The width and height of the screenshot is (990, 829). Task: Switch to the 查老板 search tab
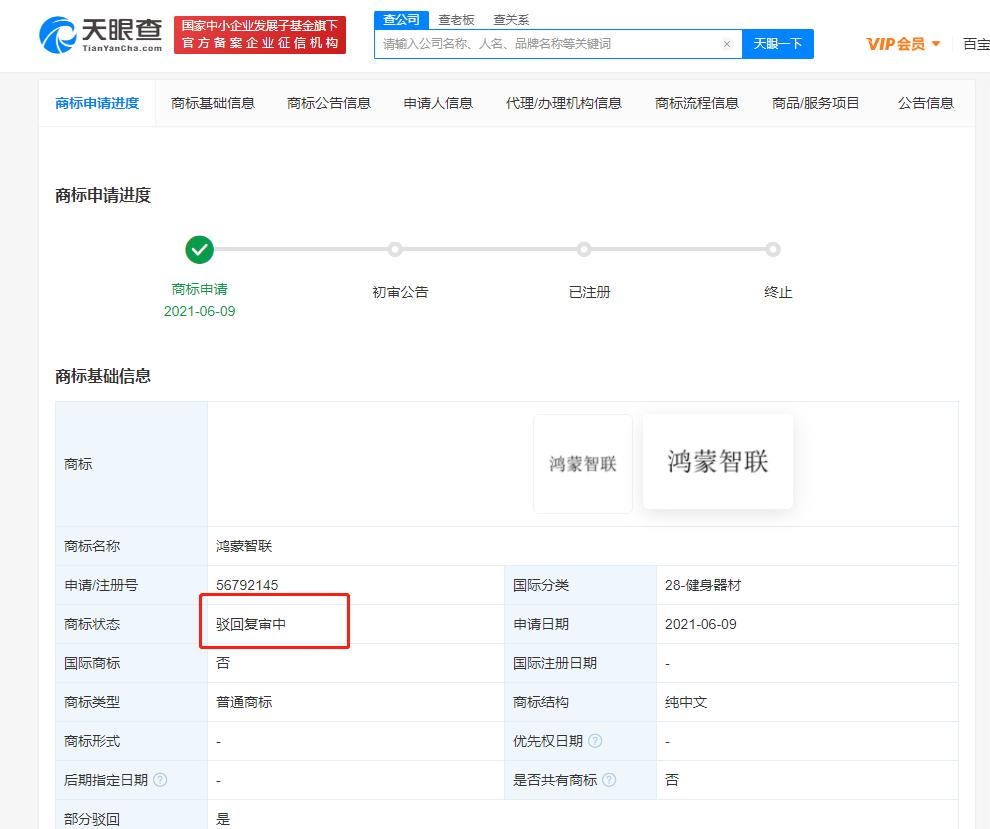(x=456, y=20)
